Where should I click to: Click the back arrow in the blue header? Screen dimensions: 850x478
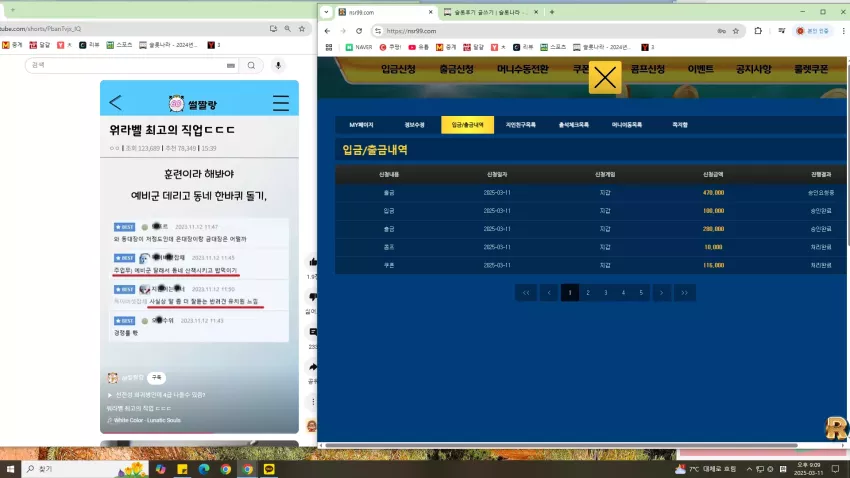tap(115, 102)
